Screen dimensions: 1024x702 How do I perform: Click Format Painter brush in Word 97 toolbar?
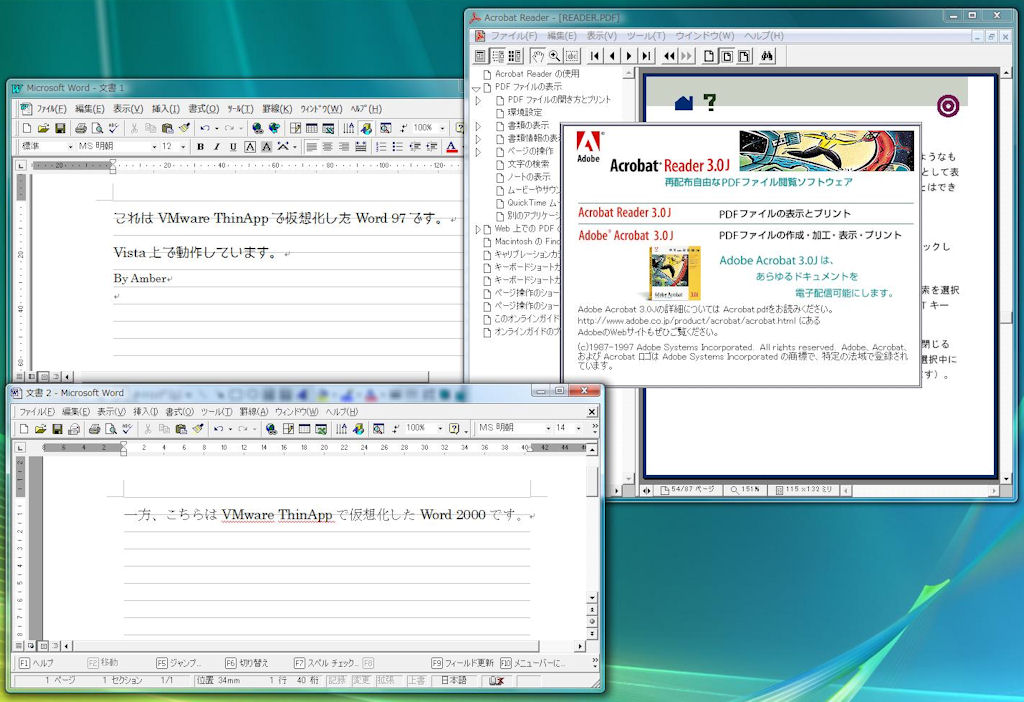click(x=184, y=128)
